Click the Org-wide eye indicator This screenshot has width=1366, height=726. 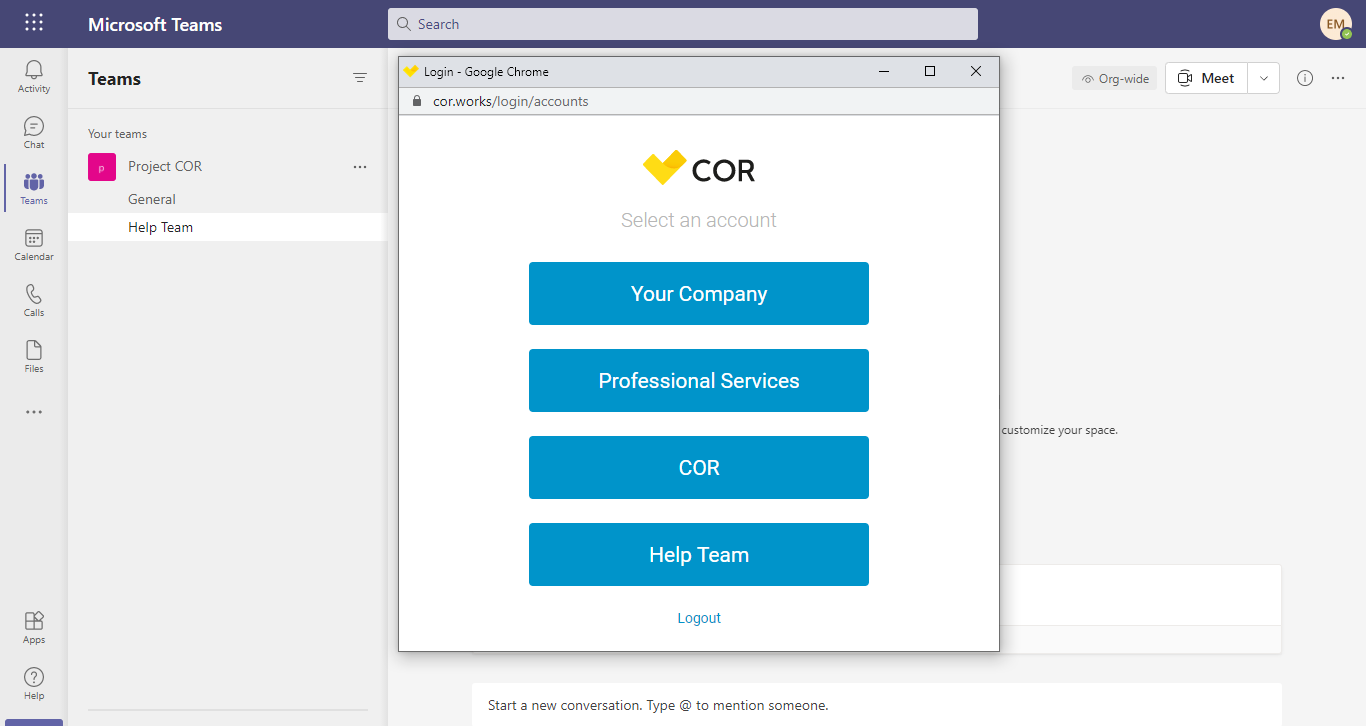(1115, 78)
